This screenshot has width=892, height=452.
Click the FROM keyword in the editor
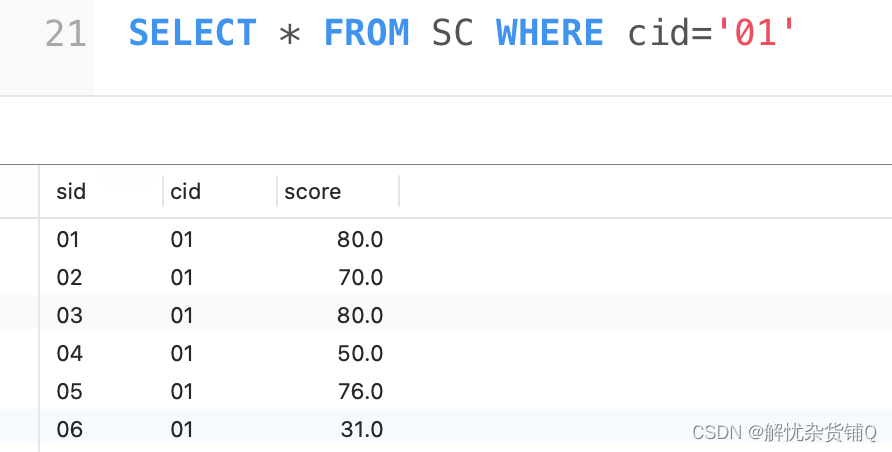pos(366,34)
